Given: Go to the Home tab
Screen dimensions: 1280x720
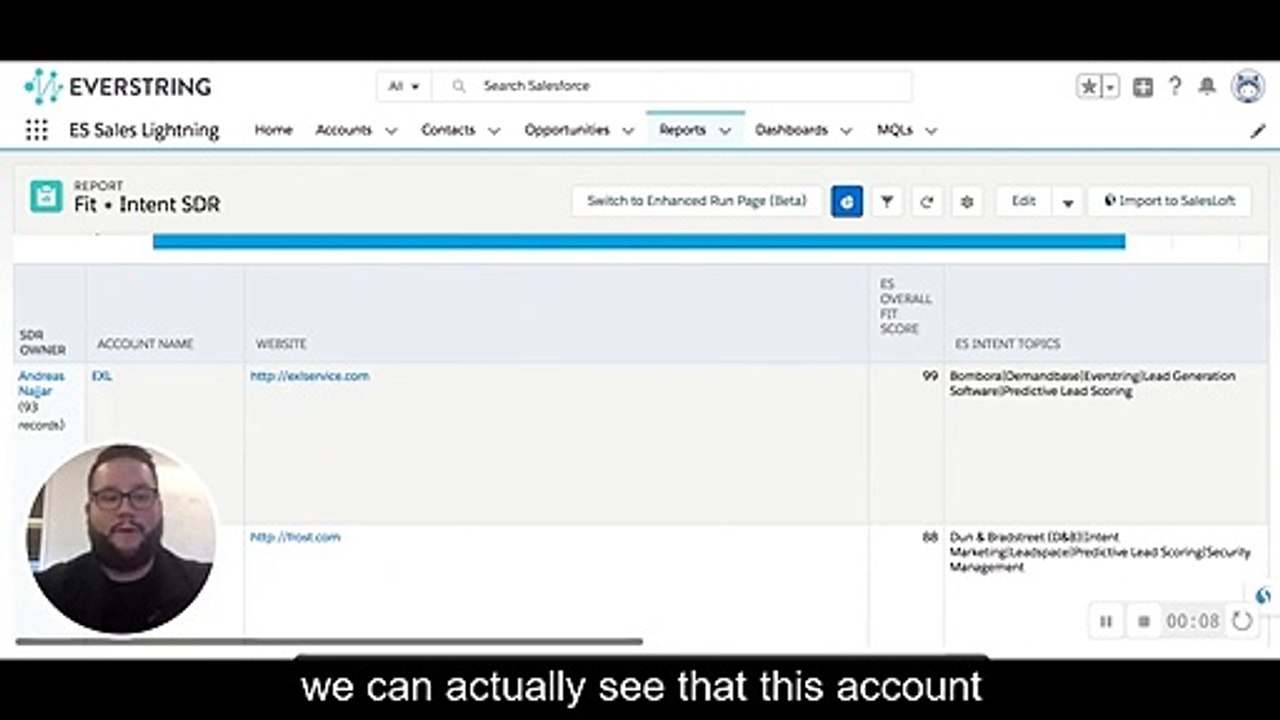Looking at the screenshot, I should (273, 130).
